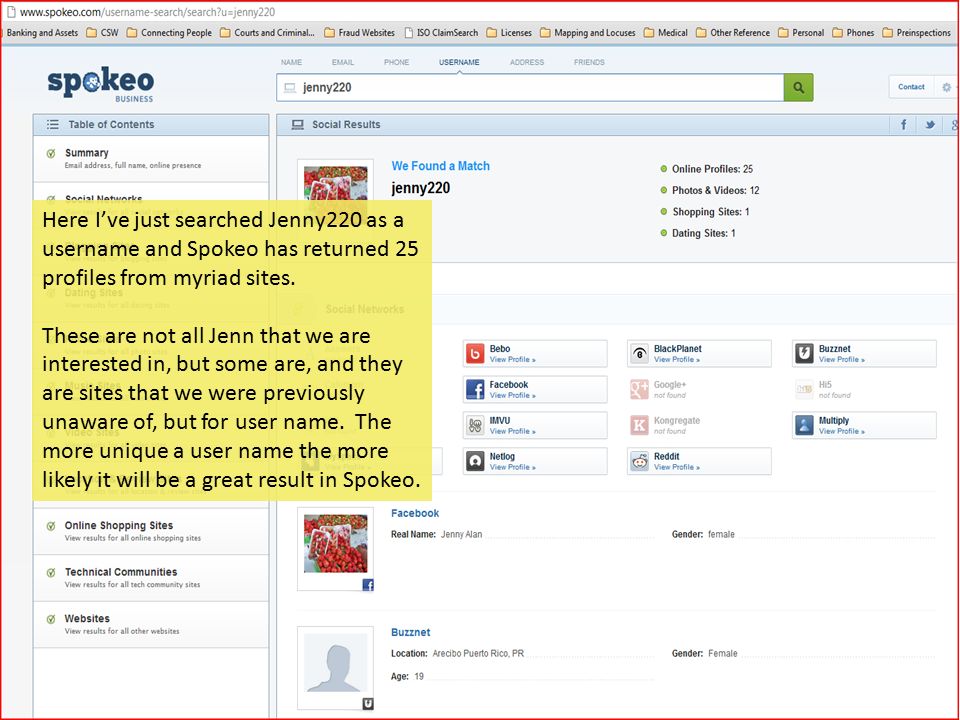960x720 pixels.
Task: Open Connecting People bookmark folder
Action: (x=169, y=33)
